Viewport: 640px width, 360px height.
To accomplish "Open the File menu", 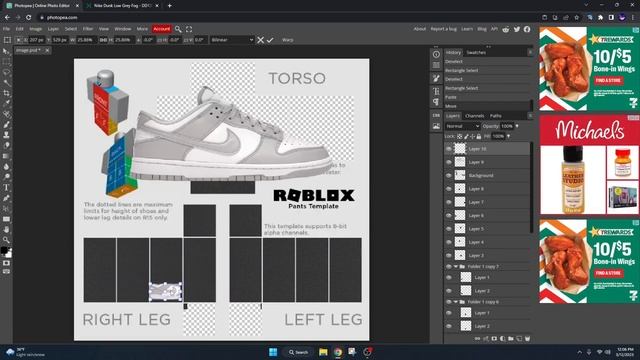I will pyautogui.click(x=7, y=29).
